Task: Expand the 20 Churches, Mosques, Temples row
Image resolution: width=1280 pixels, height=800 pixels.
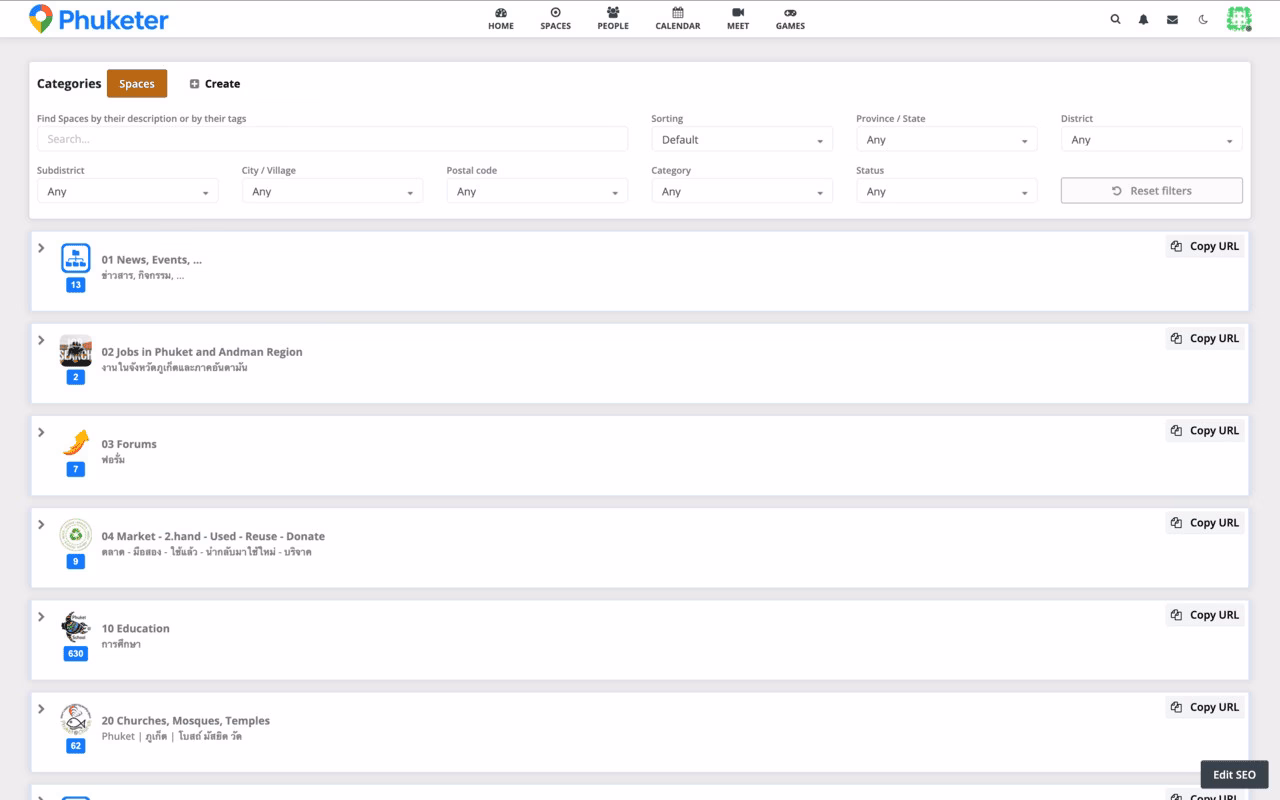Action: pos(41,708)
